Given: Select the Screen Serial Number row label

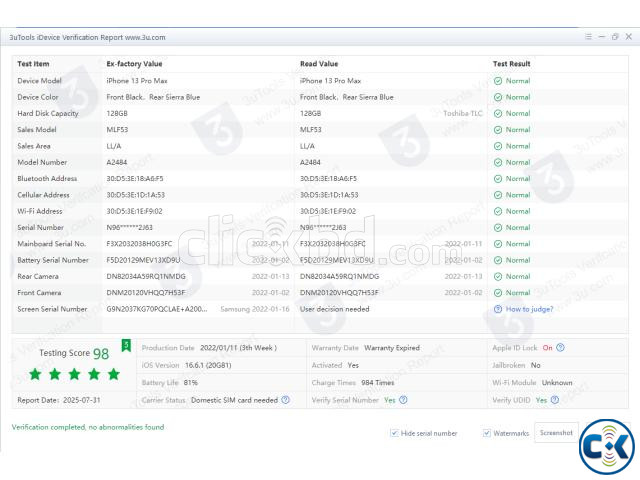Looking at the screenshot, I should (52, 309).
